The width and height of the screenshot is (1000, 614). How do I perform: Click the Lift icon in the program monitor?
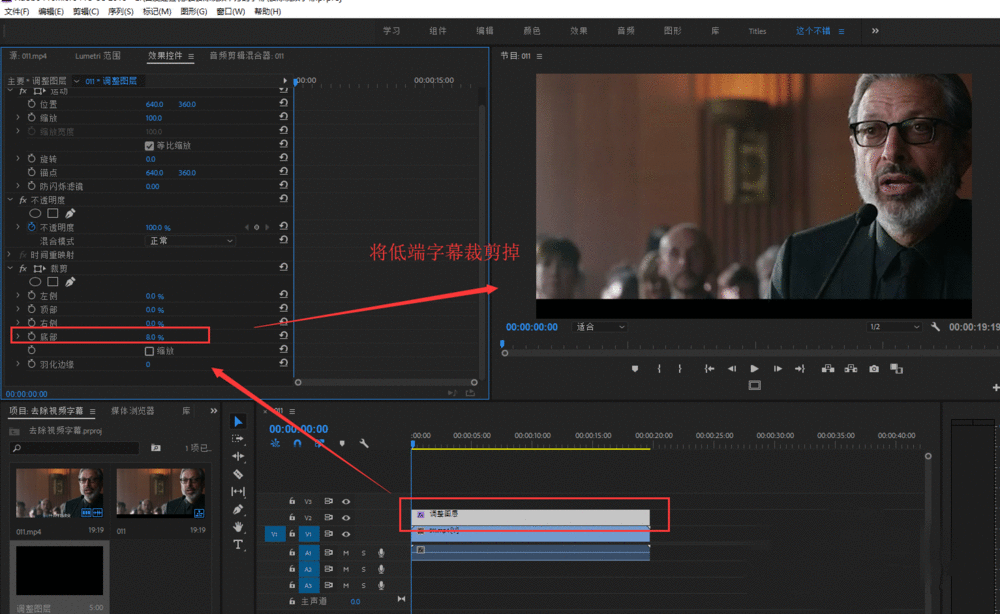(x=829, y=368)
